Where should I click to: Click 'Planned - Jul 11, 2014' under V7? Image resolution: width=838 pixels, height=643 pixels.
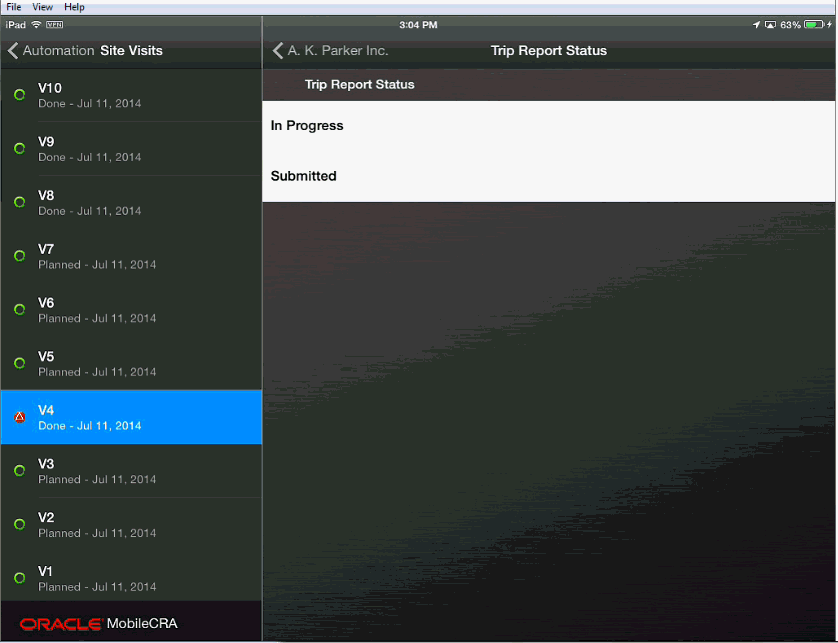97,265
